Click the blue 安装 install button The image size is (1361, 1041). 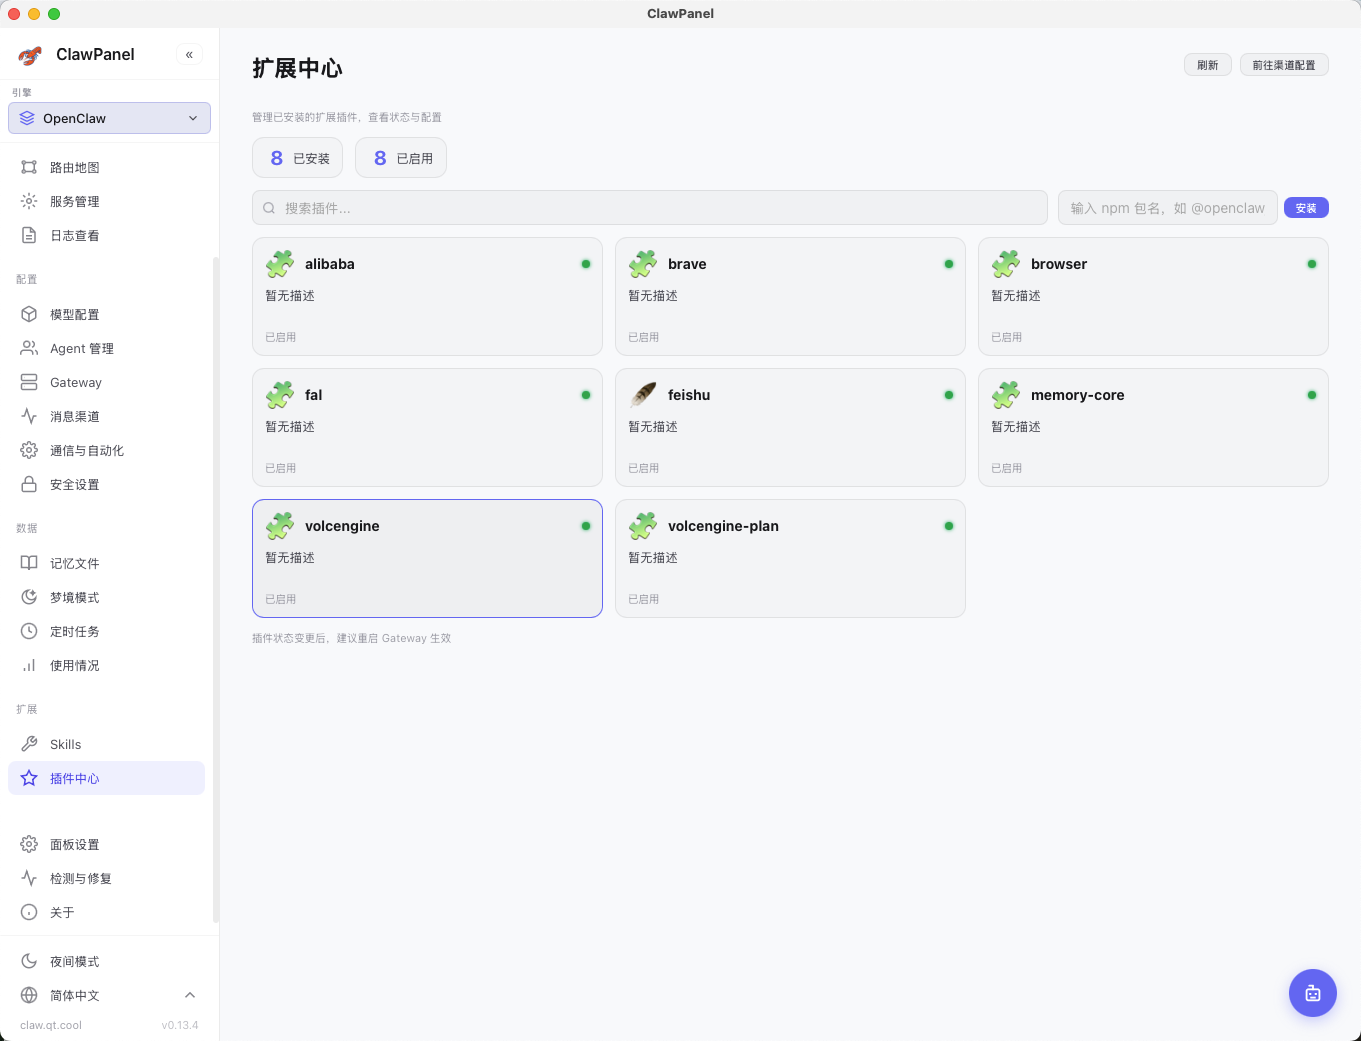tap(1305, 208)
